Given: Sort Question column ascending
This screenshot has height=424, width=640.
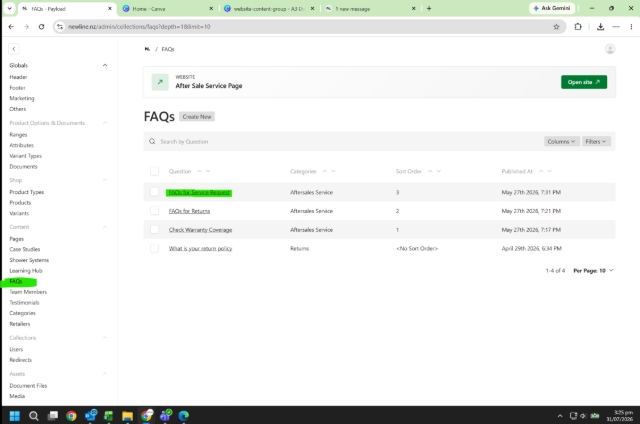Looking at the screenshot, I should pyautogui.click(x=199, y=171).
